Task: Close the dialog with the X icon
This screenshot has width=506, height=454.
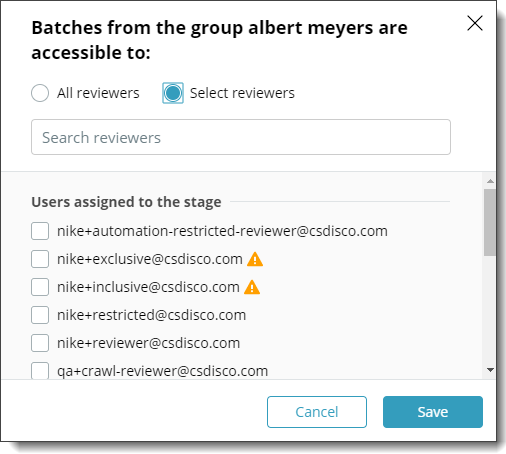Action: (475, 23)
